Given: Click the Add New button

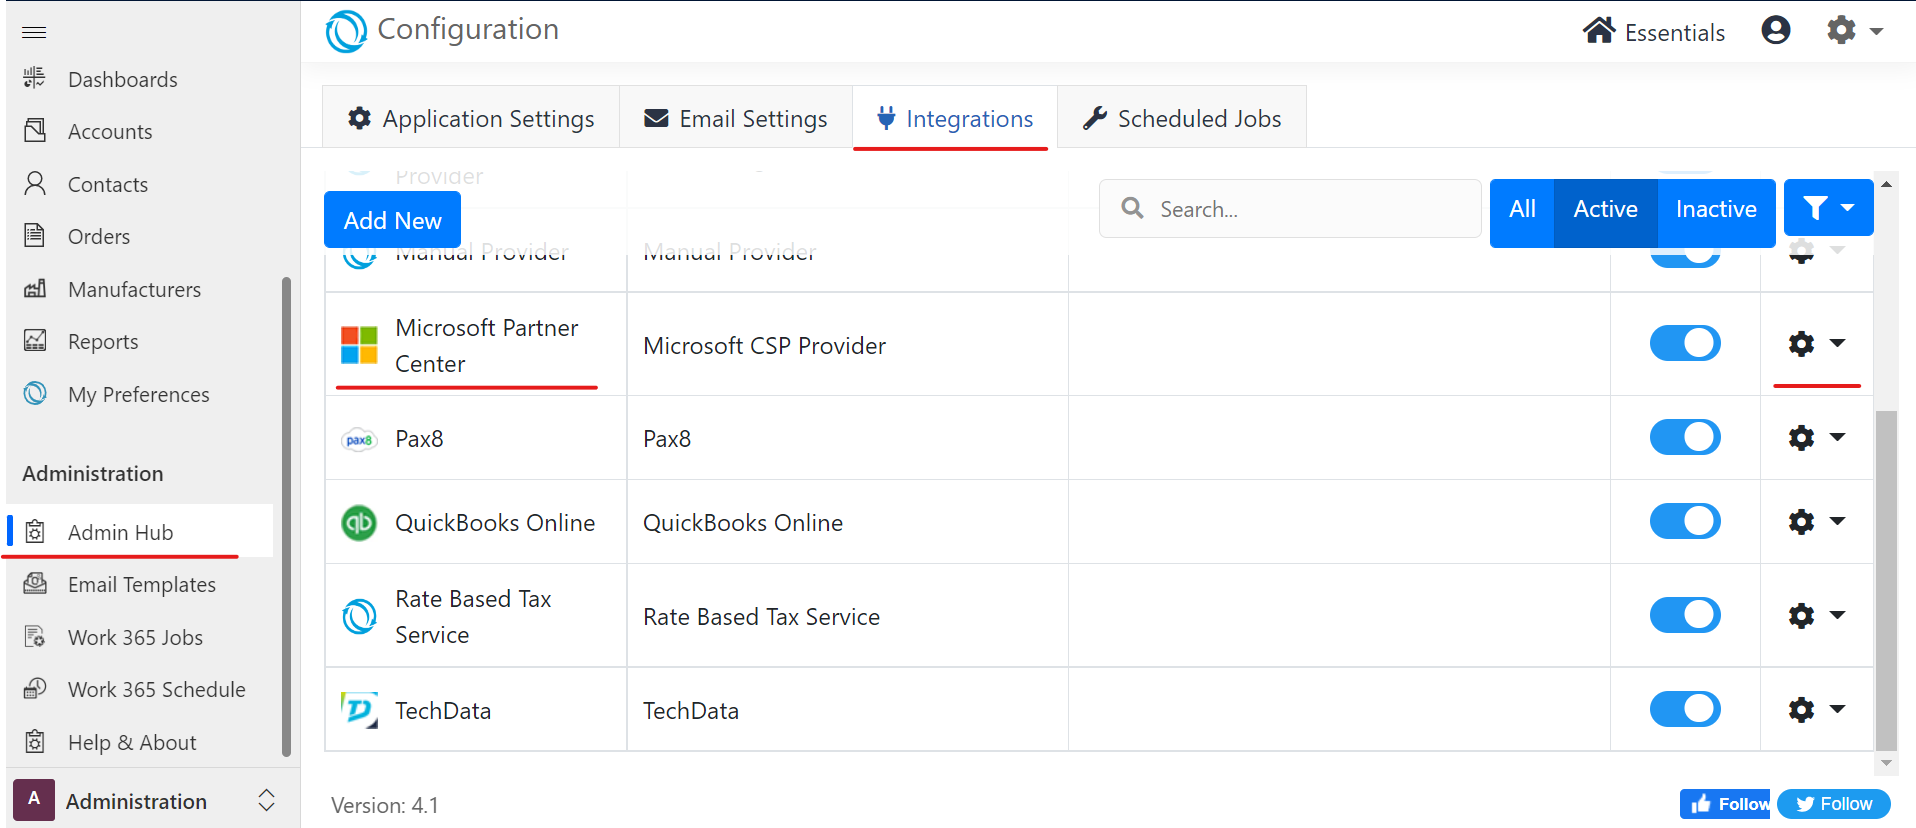Looking at the screenshot, I should coord(392,220).
